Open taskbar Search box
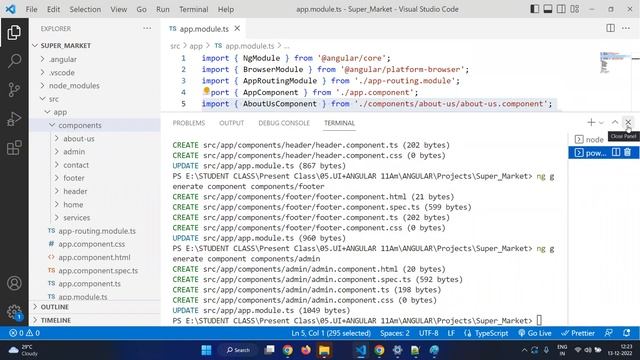The width and height of the screenshot is (640, 360). (x=238, y=350)
